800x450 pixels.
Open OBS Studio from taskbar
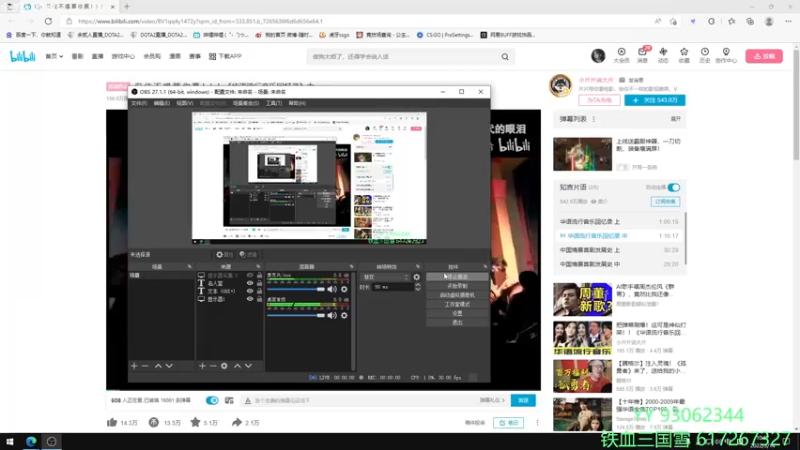52,441
